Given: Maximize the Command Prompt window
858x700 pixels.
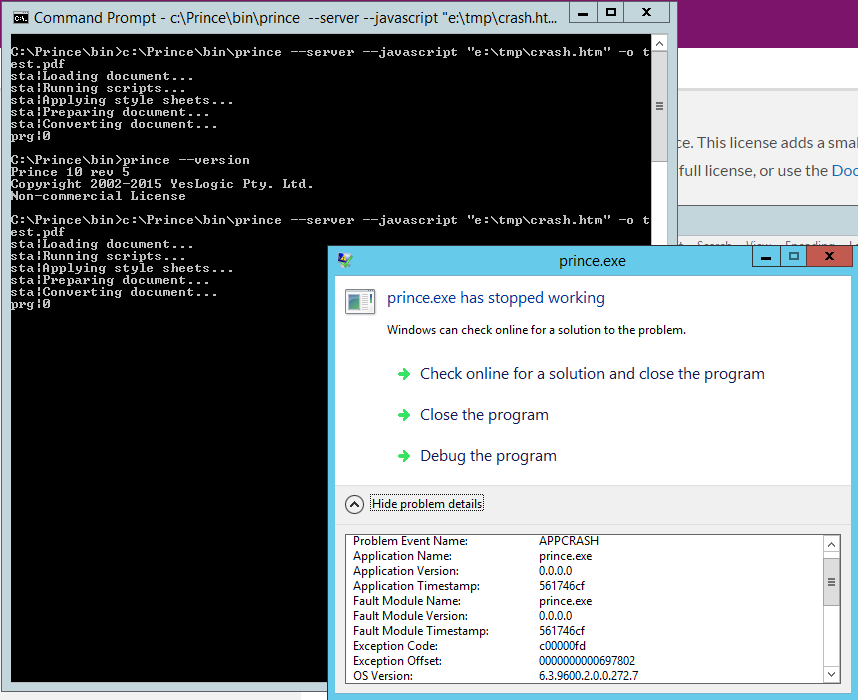Looking at the screenshot, I should (x=611, y=12).
